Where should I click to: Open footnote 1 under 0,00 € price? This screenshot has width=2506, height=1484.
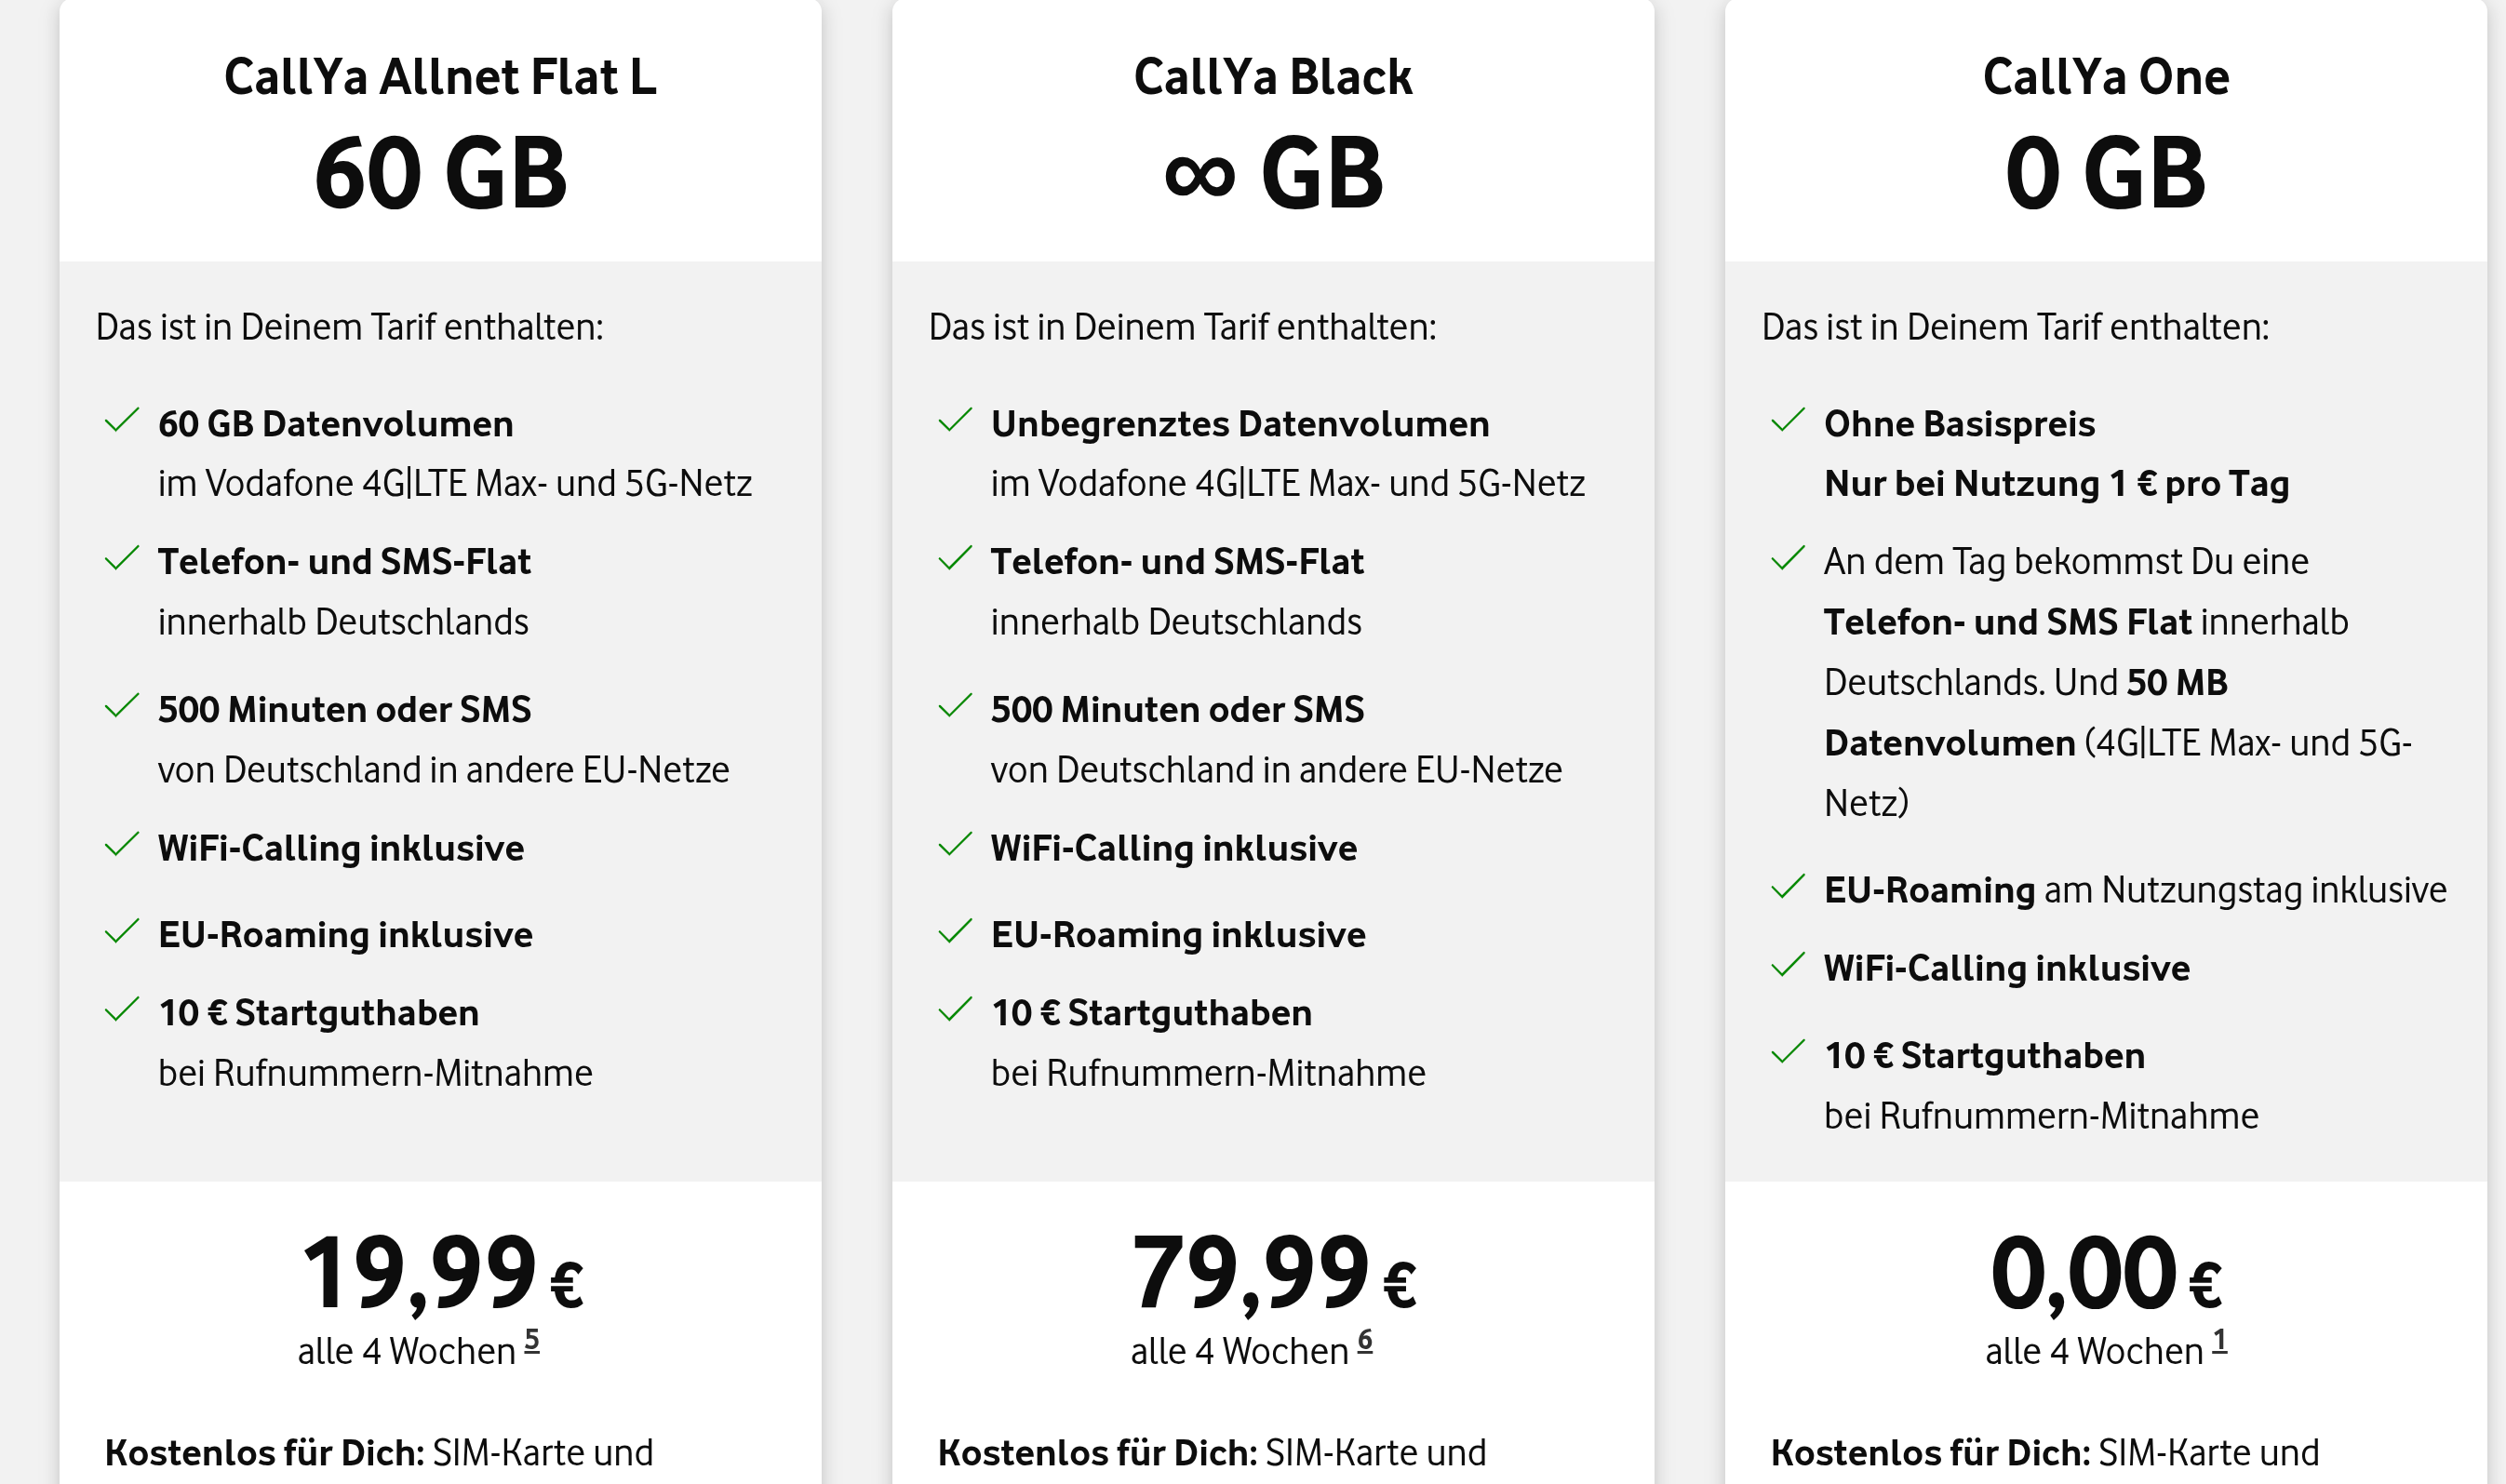(2220, 1340)
